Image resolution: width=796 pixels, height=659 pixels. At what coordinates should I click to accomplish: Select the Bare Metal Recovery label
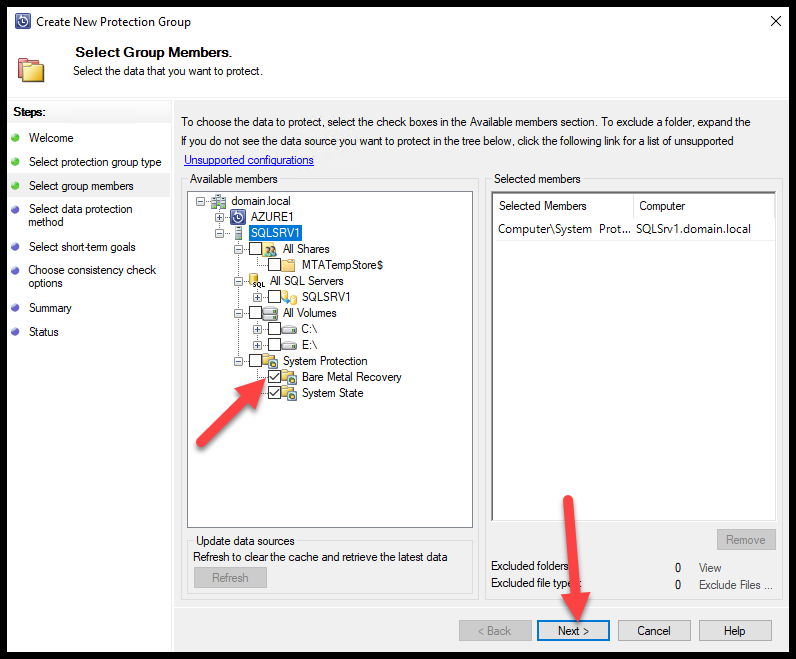[351, 377]
